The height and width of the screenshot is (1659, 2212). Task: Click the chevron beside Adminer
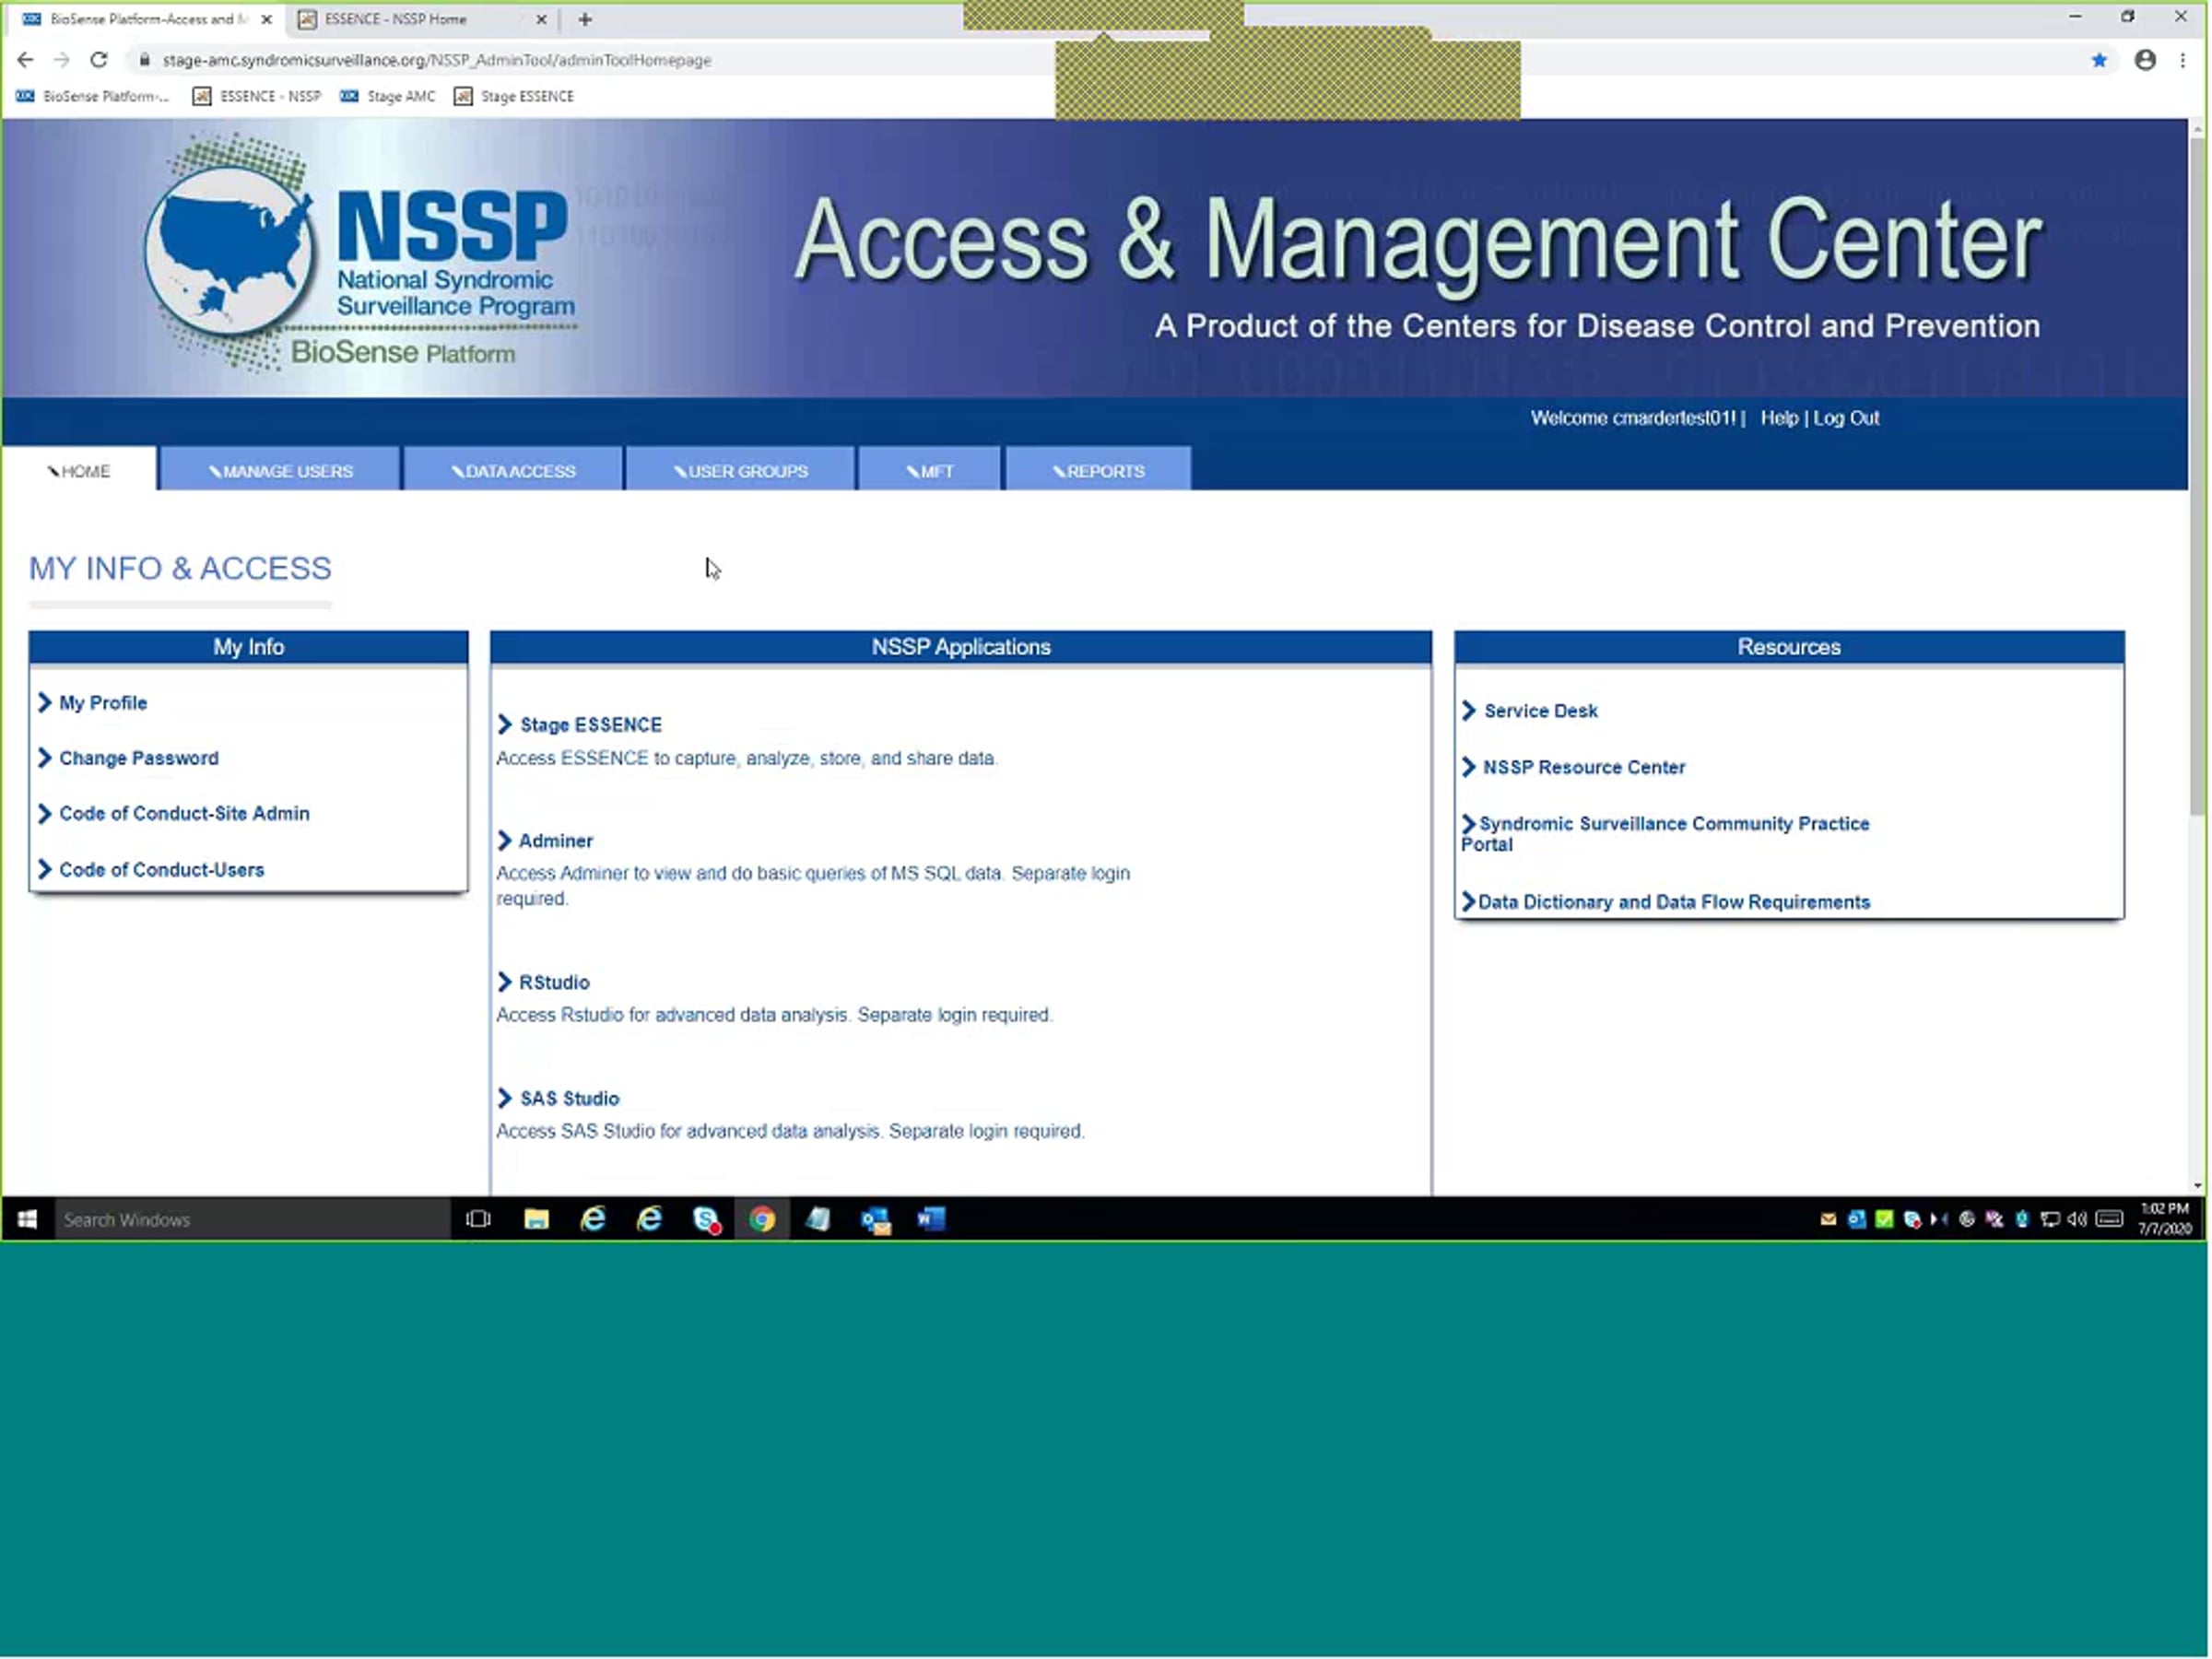(x=505, y=840)
